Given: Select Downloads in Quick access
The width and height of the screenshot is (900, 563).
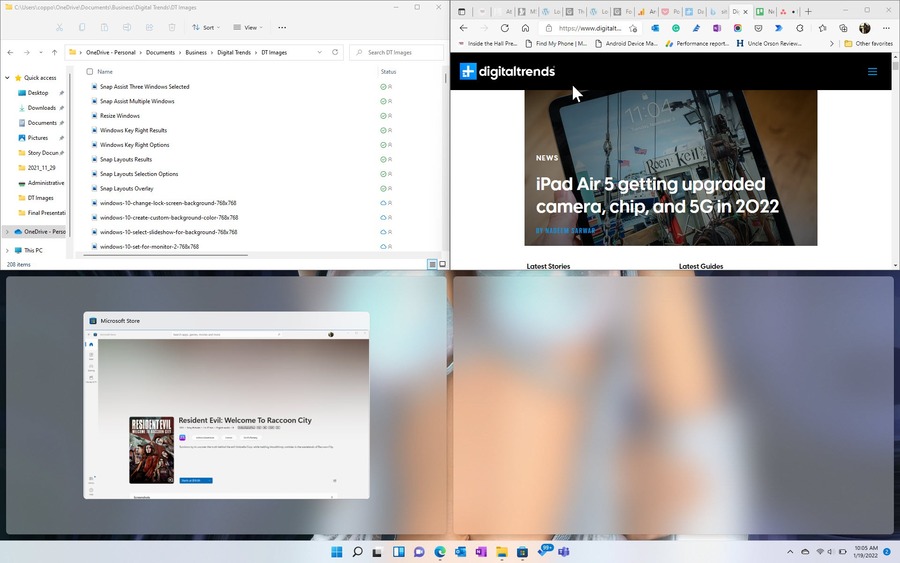Looking at the screenshot, I should pos(41,108).
